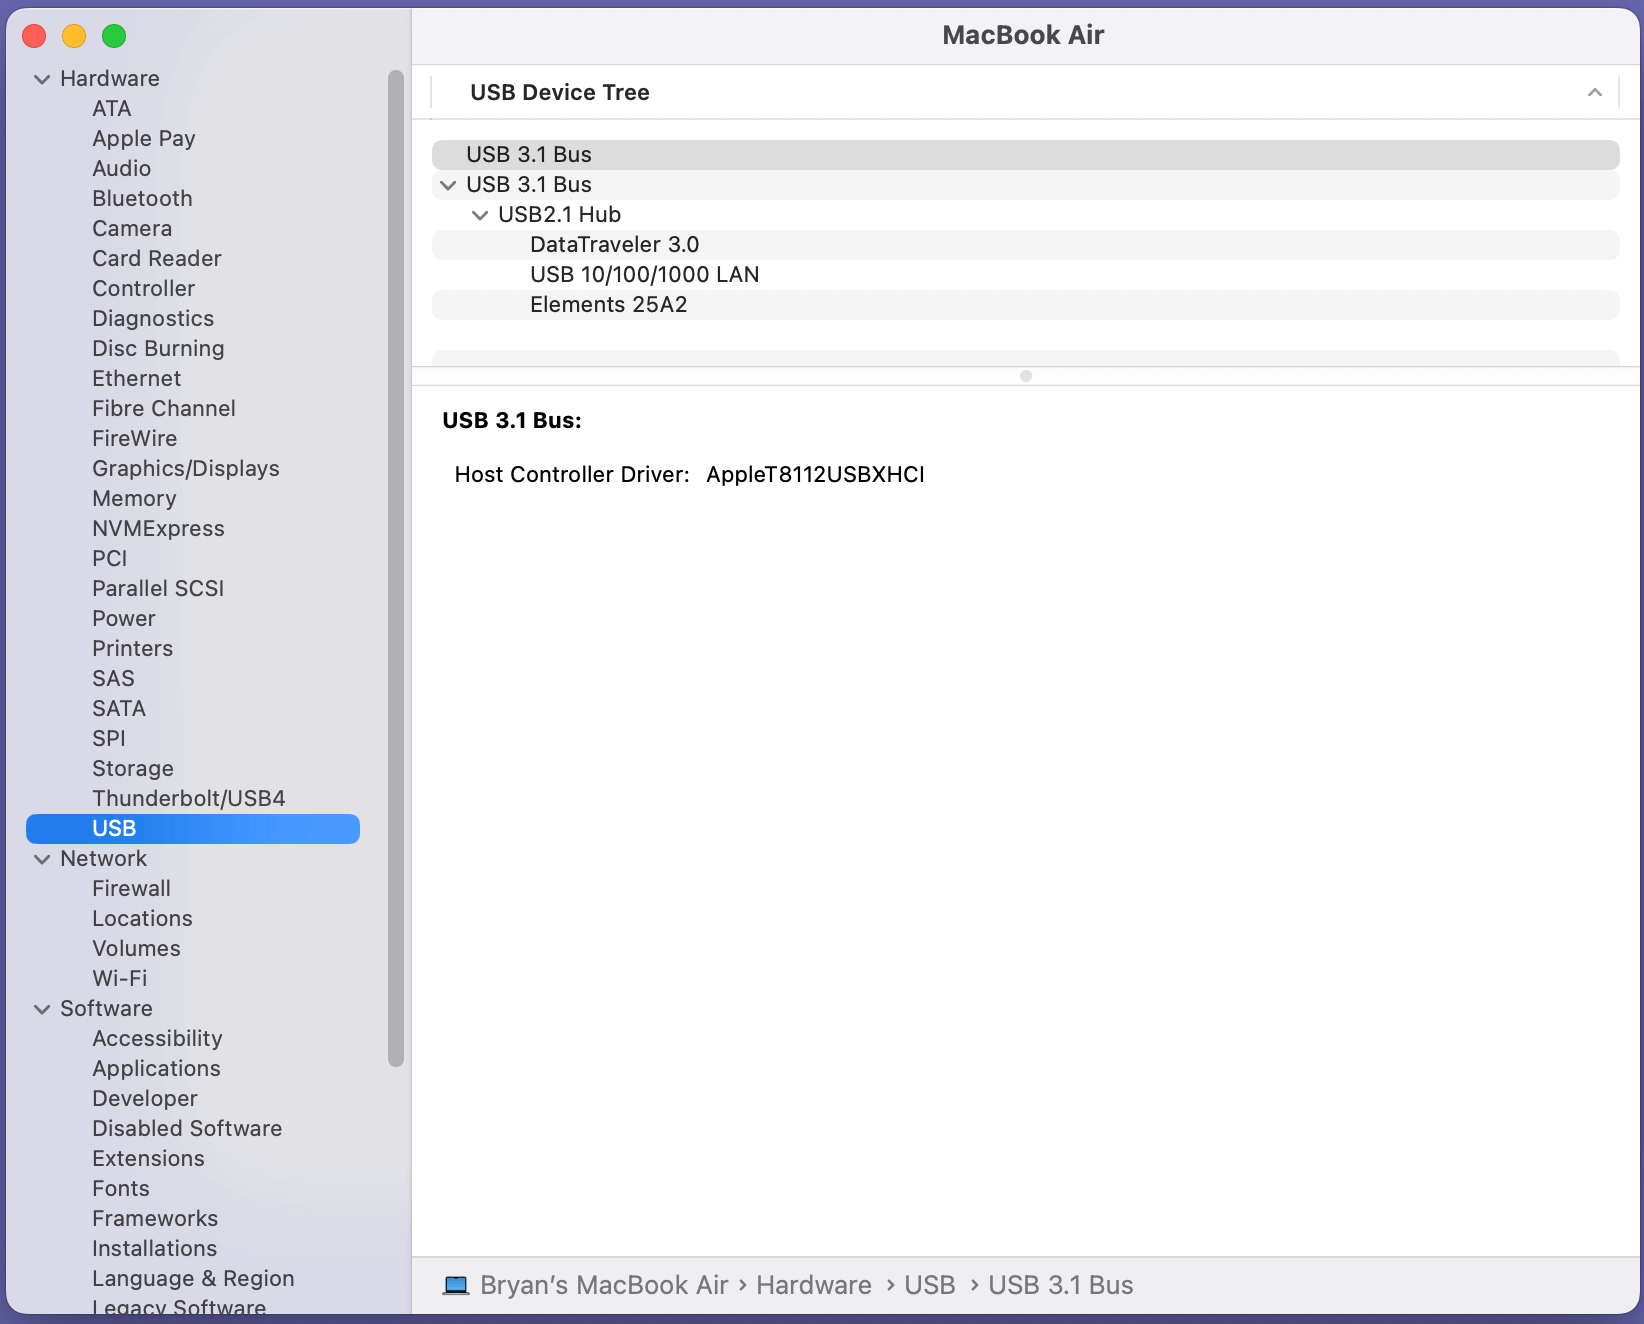Select the DataTraveler 3.0 device
This screenshot has width=1644, height=1324.
tap(614, 244)
